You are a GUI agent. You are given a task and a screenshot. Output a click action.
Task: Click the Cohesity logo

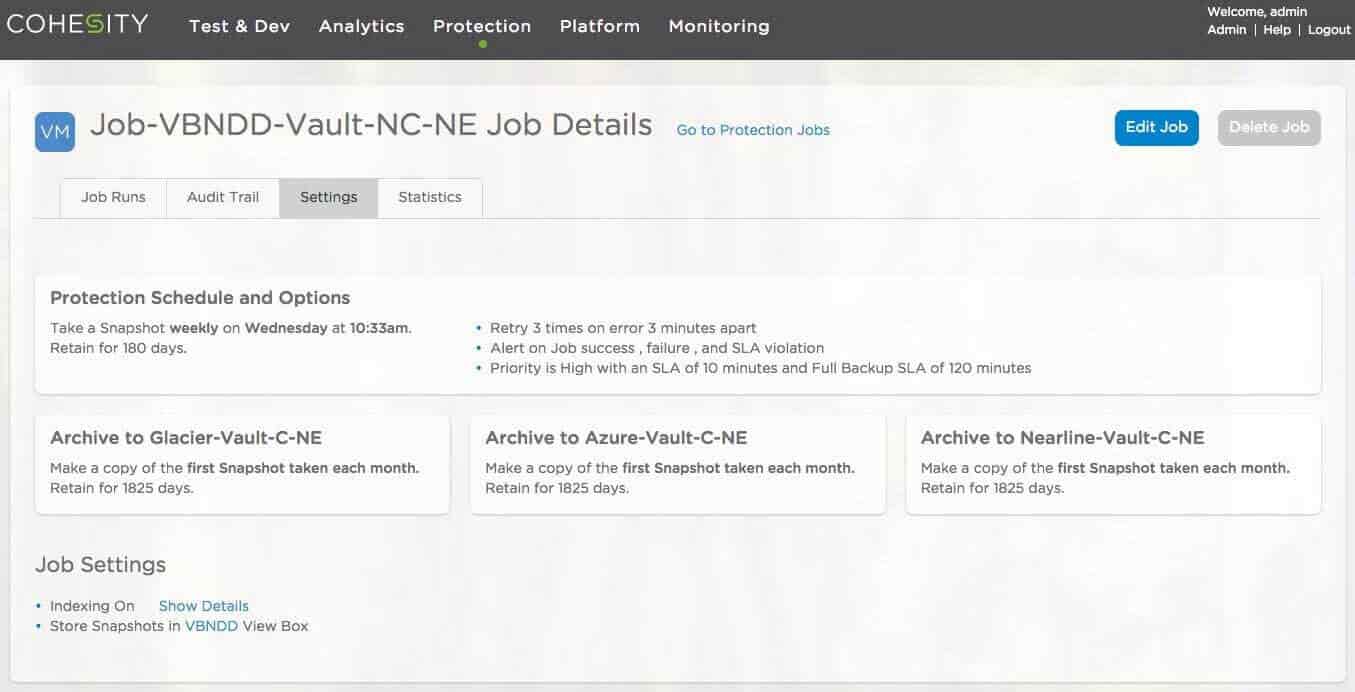(x=77, y=24)
